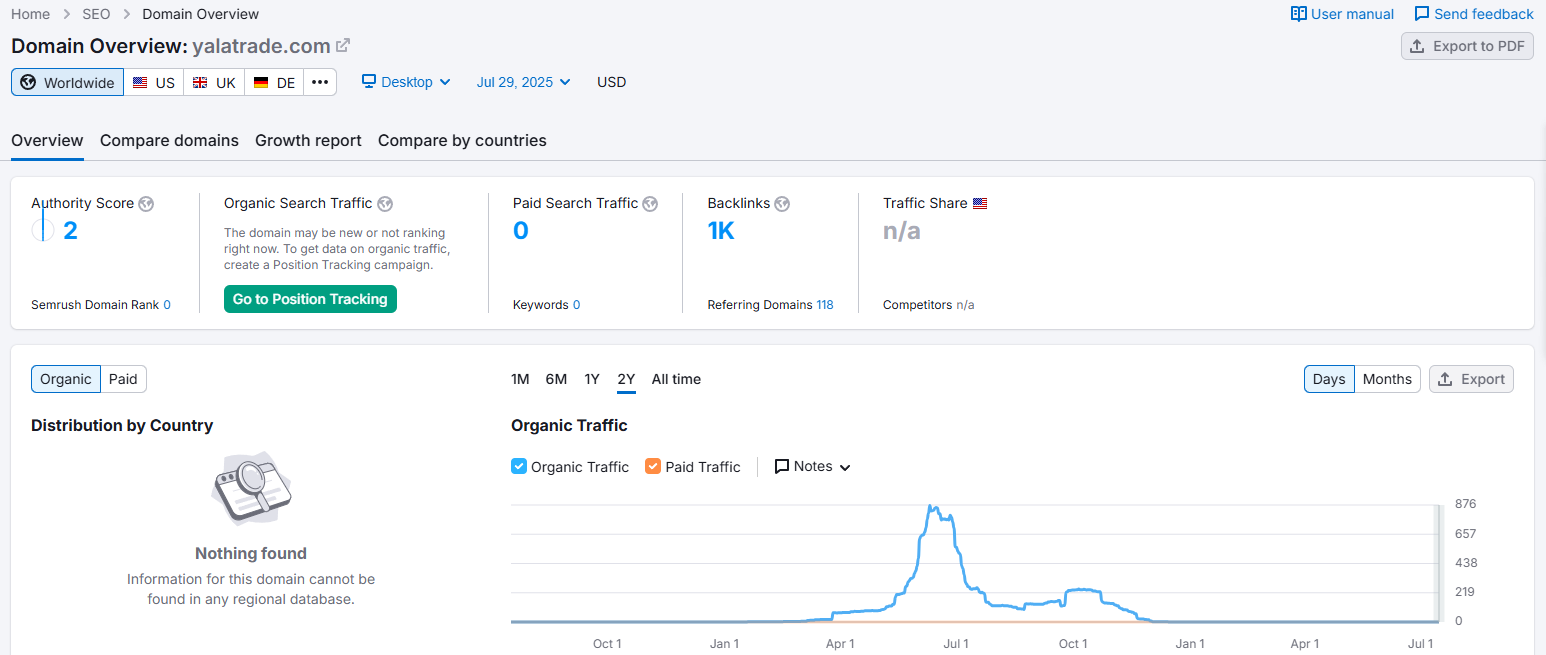Set chart granularity to Months
The height and width of the screenshot is (655, 1546).
(x=1387, y=379)
